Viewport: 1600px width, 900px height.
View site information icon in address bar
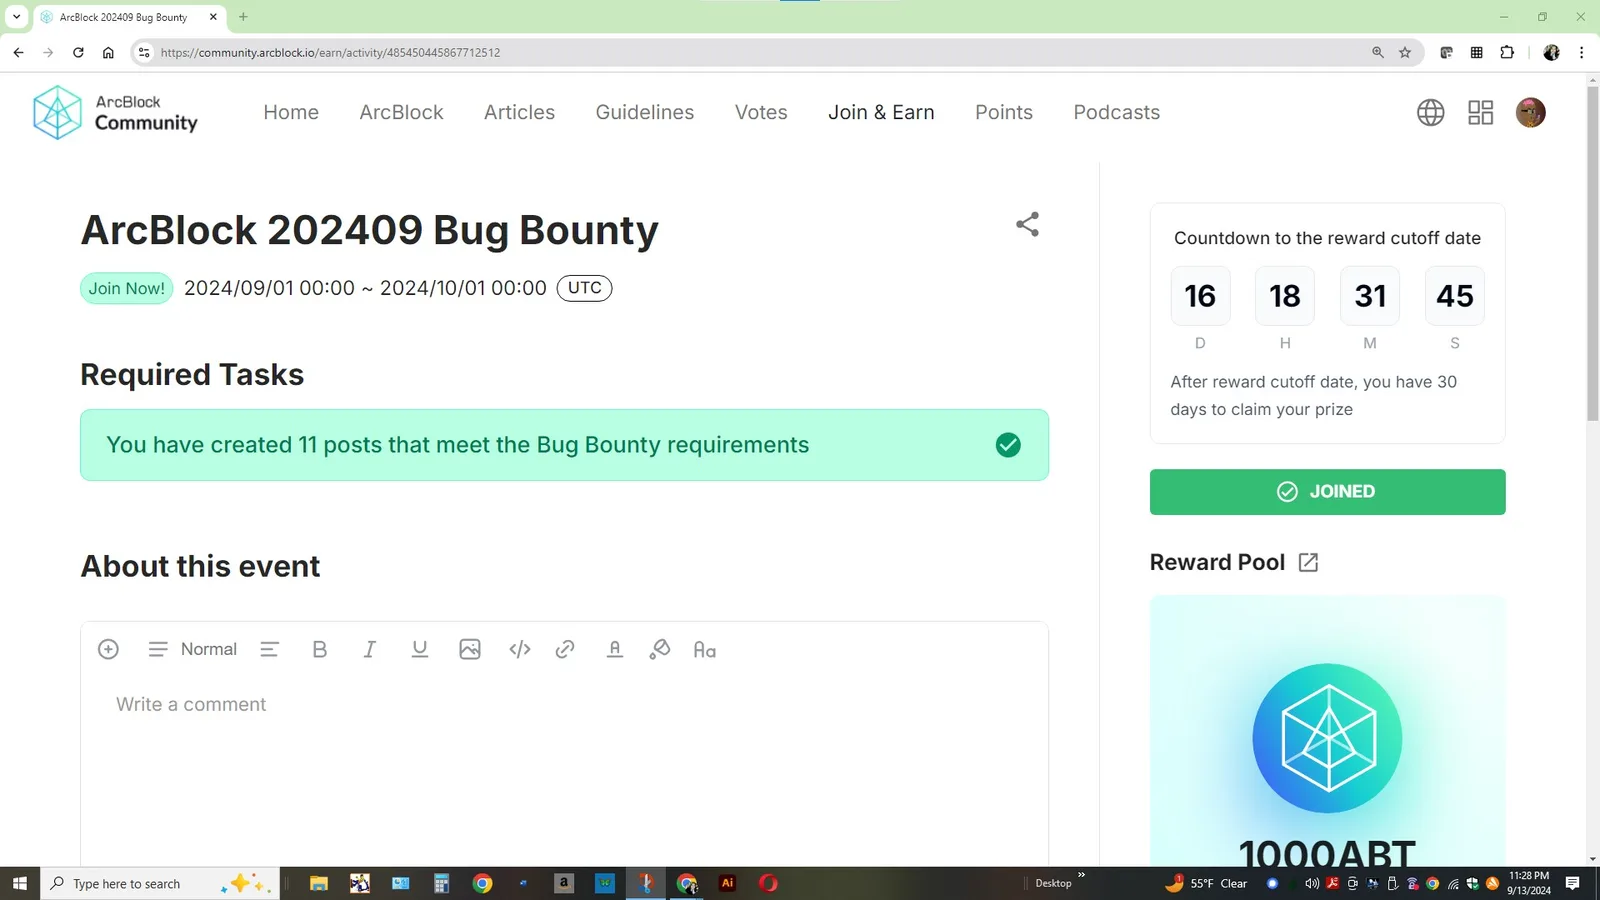[x=144, y=53]
